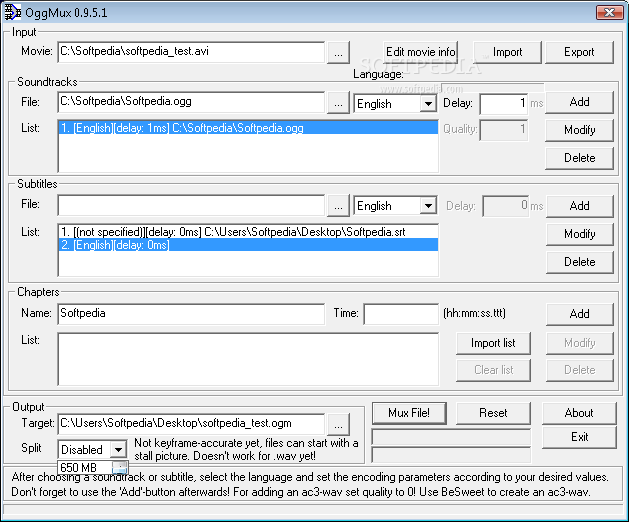
Task: Click the Edit movie info button
Action: [420, 52]
